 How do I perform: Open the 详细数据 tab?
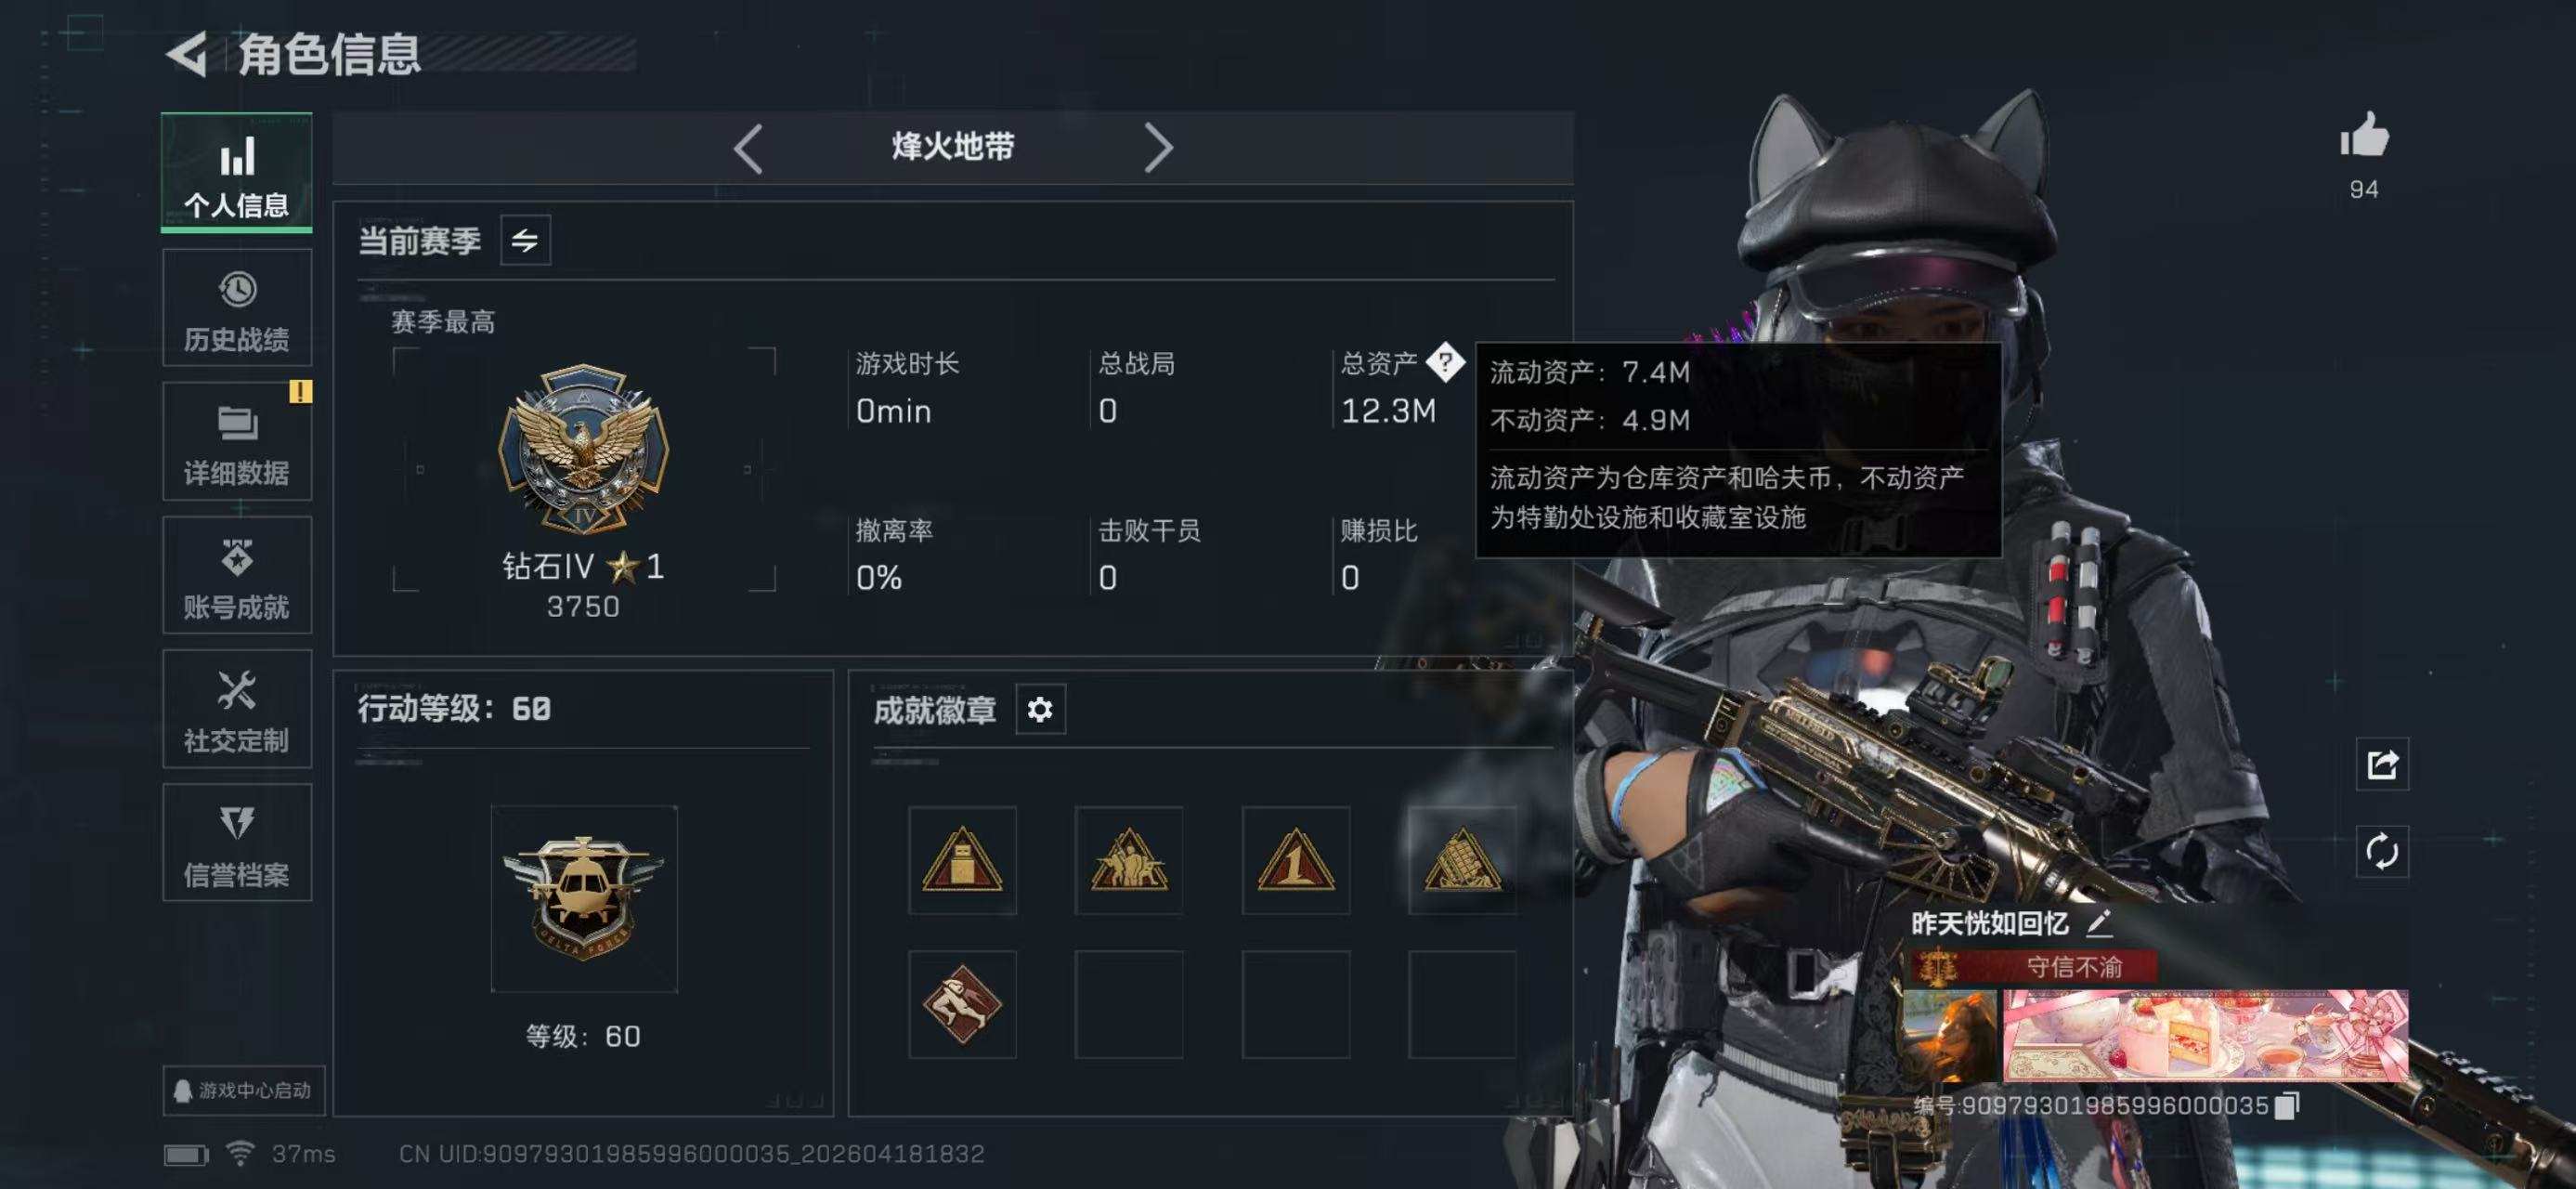pyautogui.click(x=237, y=441)
